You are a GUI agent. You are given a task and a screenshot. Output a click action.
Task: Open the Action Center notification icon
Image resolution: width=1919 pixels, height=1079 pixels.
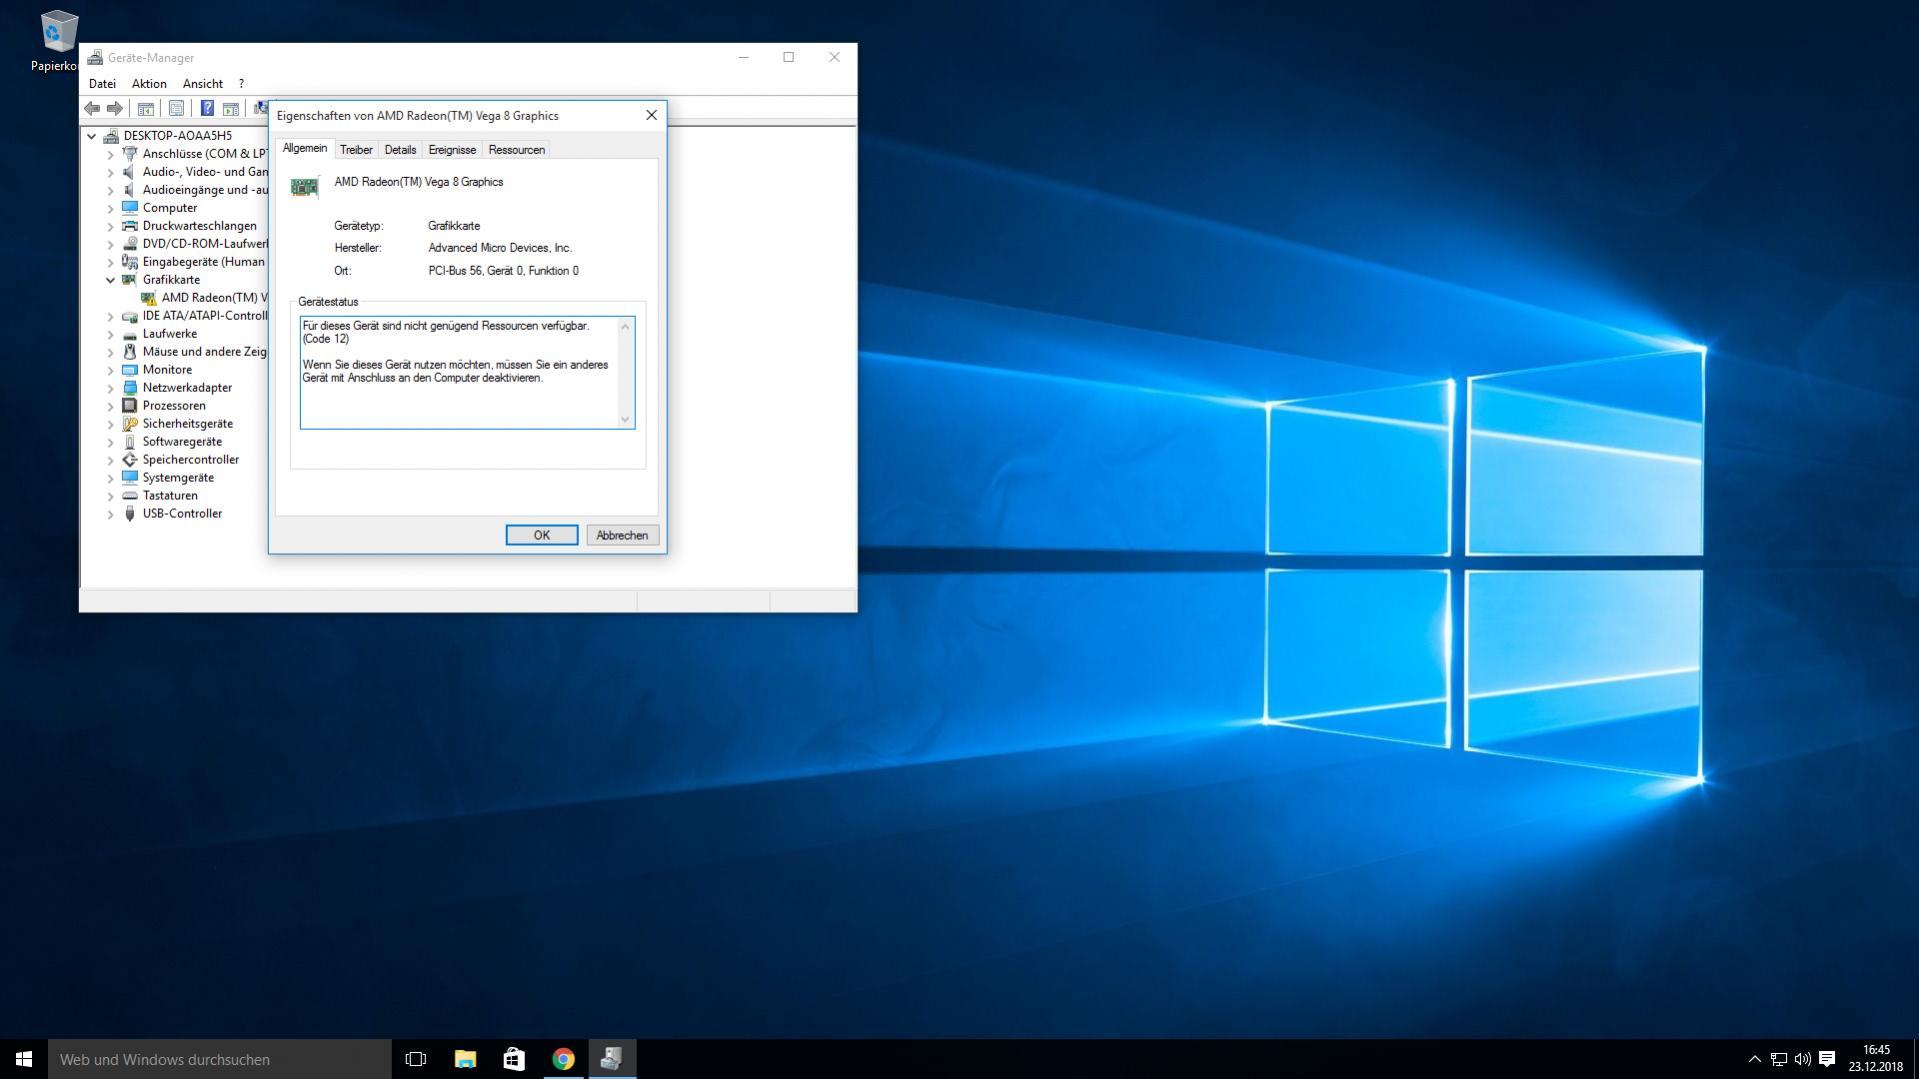point(1827,1059)
